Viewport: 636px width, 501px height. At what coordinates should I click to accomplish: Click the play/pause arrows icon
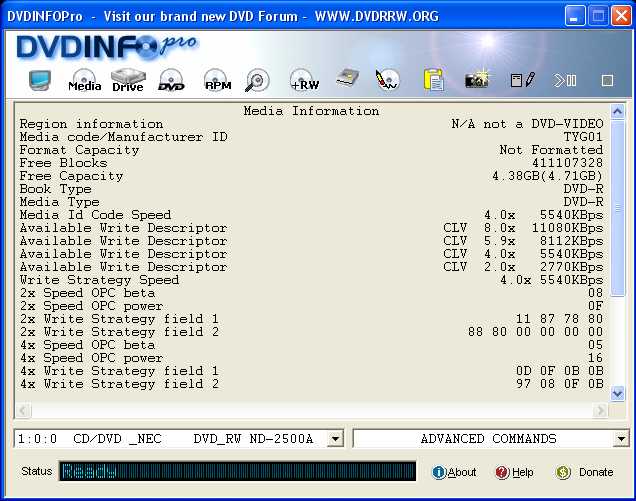point(565,80)
